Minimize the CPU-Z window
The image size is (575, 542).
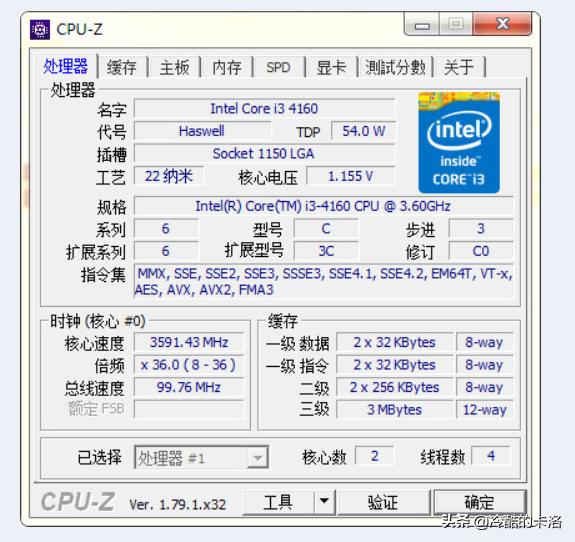(422, 25)
